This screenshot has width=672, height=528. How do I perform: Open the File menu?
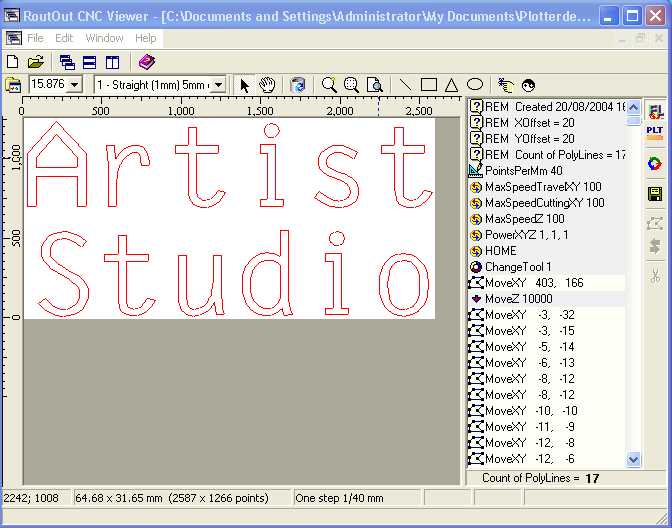pos(35,38)
